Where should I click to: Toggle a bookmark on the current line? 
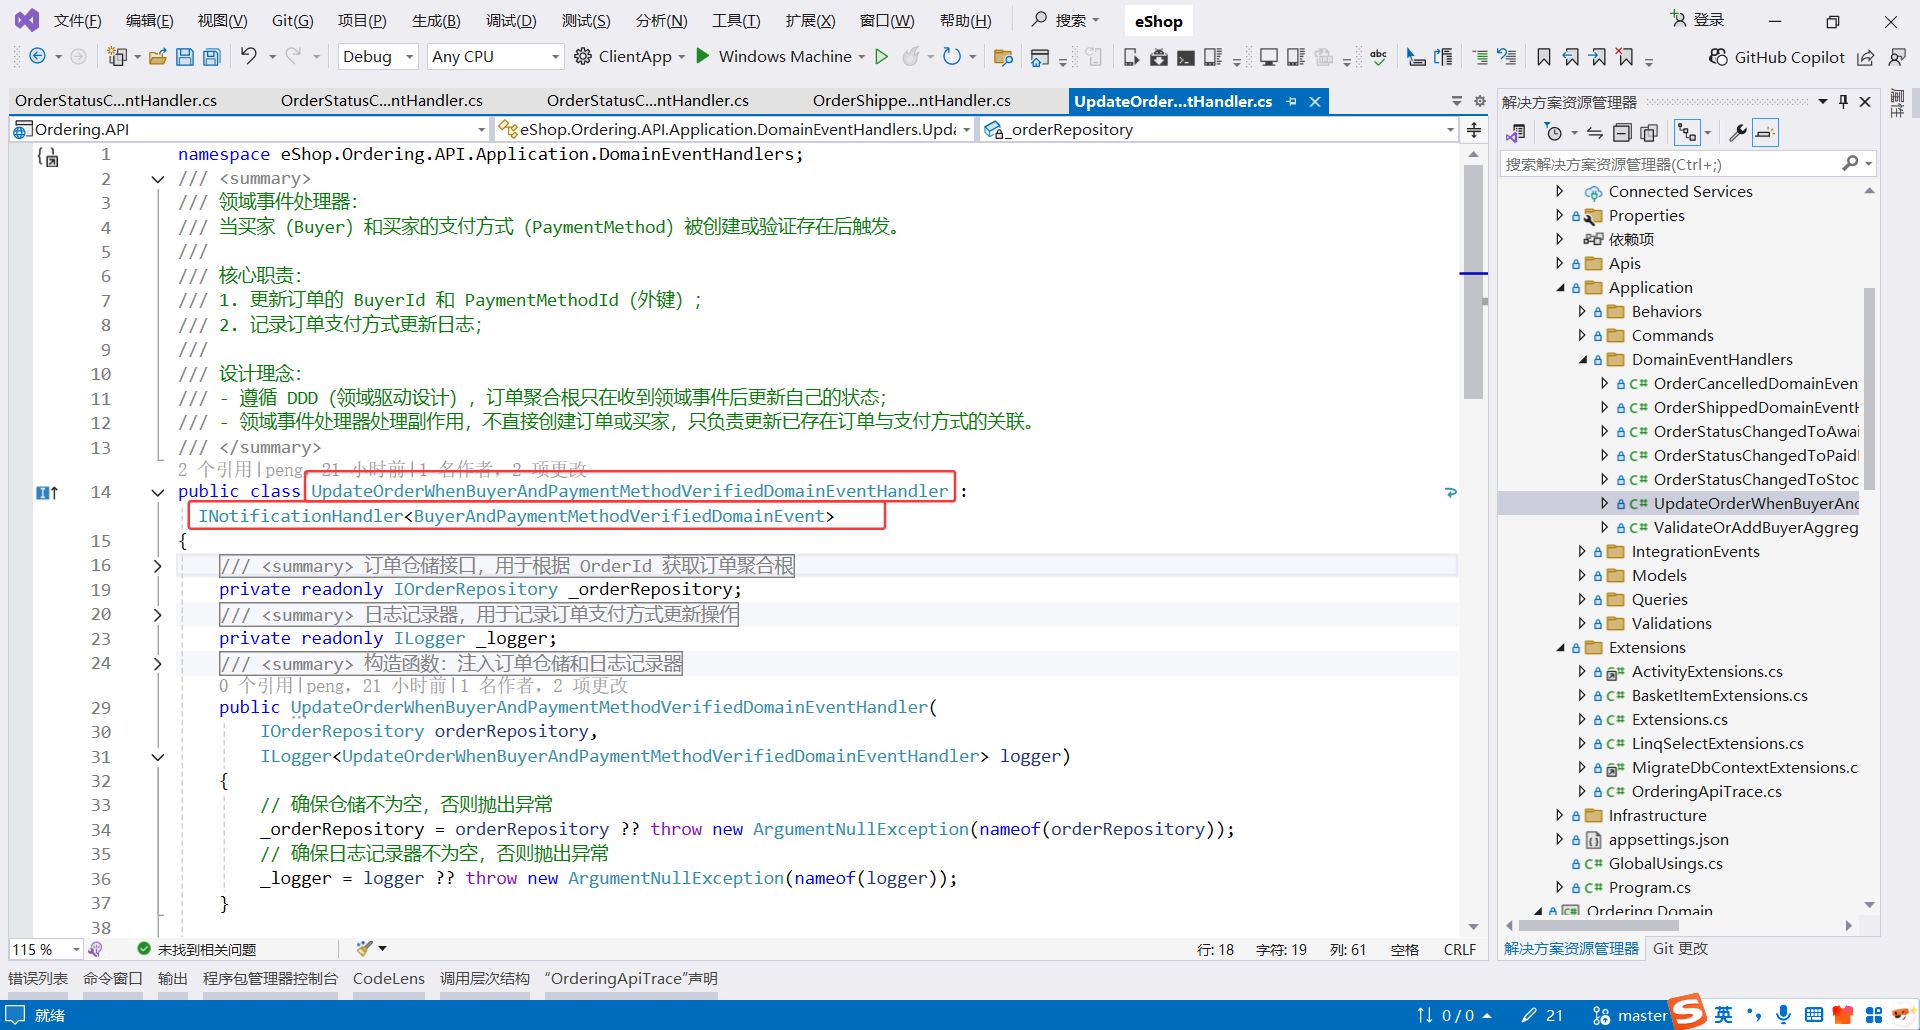pos(1544,57)
